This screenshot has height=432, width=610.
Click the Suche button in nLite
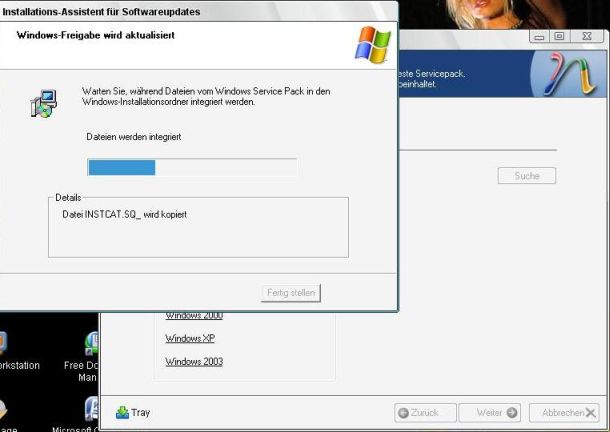[x=527, y=176]
